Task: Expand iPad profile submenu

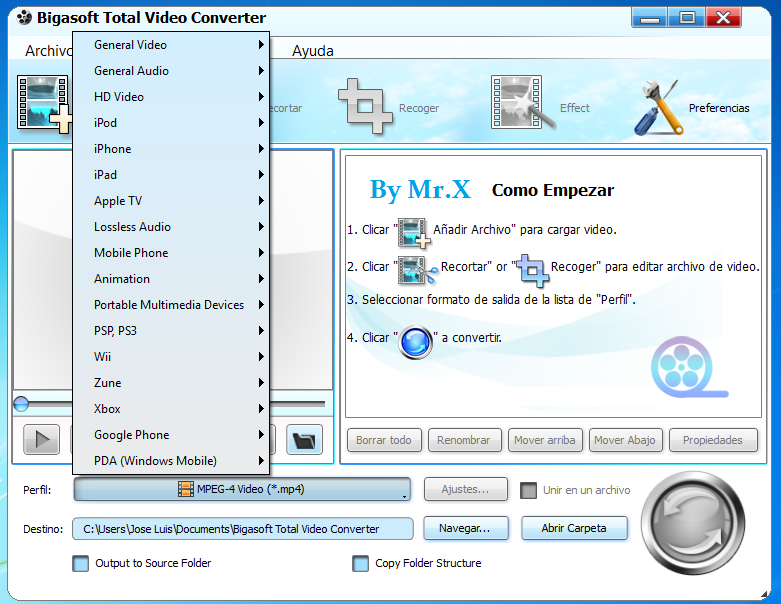Action: [x=171, y=175]
